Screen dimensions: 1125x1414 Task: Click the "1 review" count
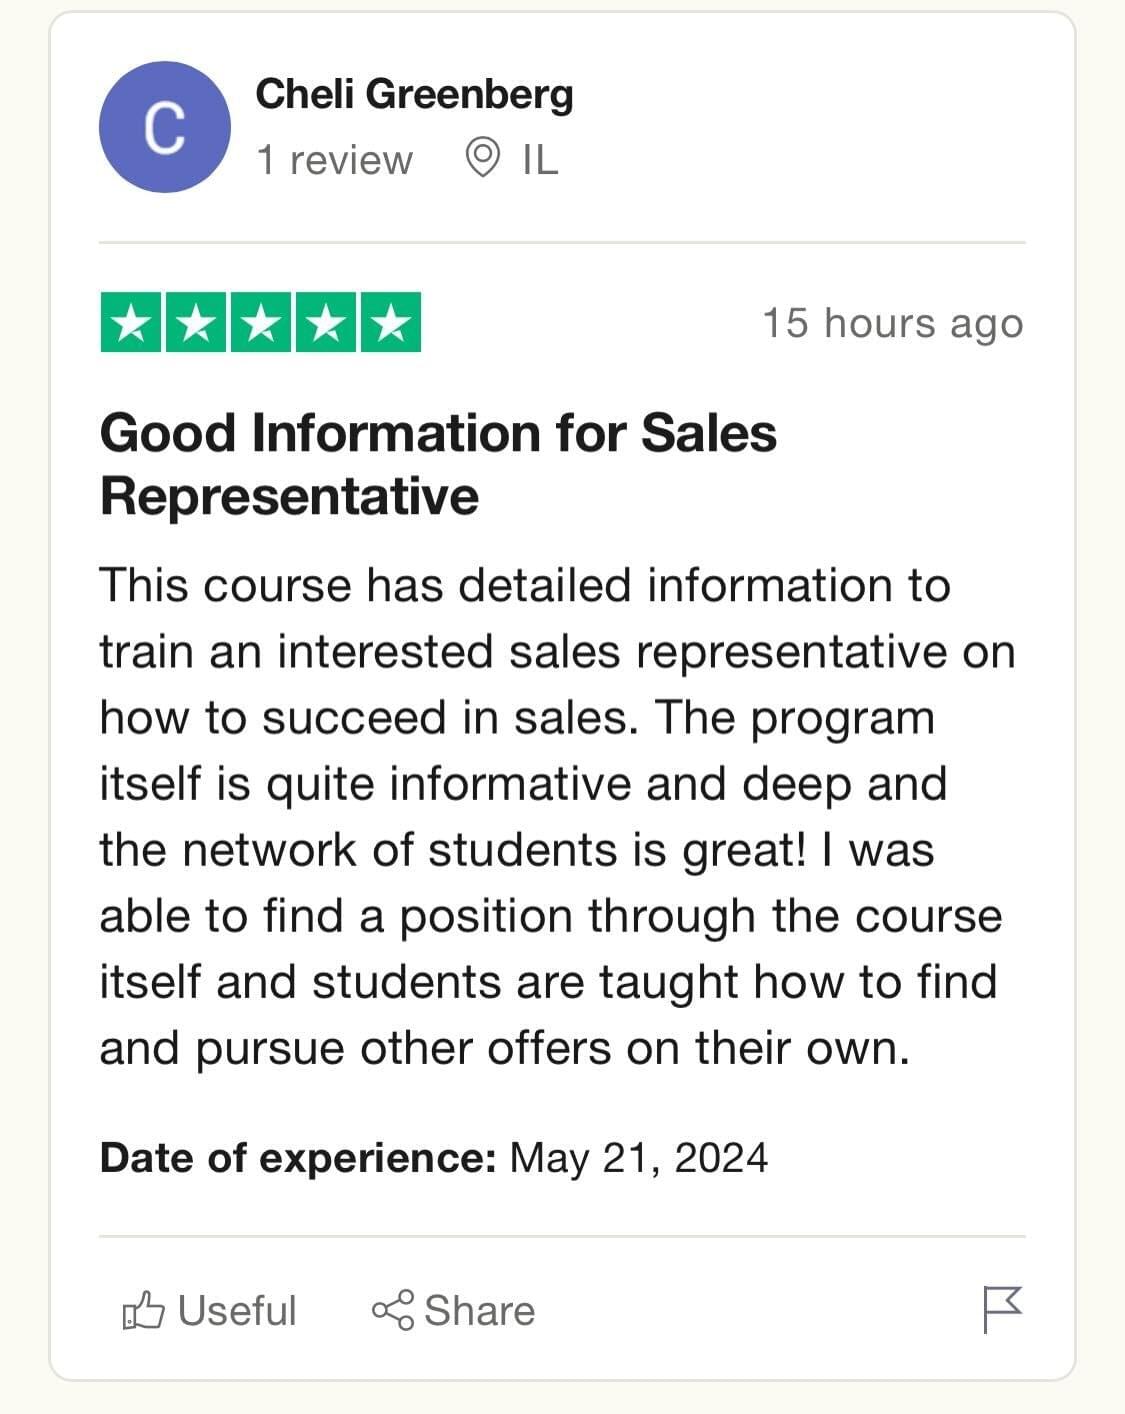coord(334,160)
